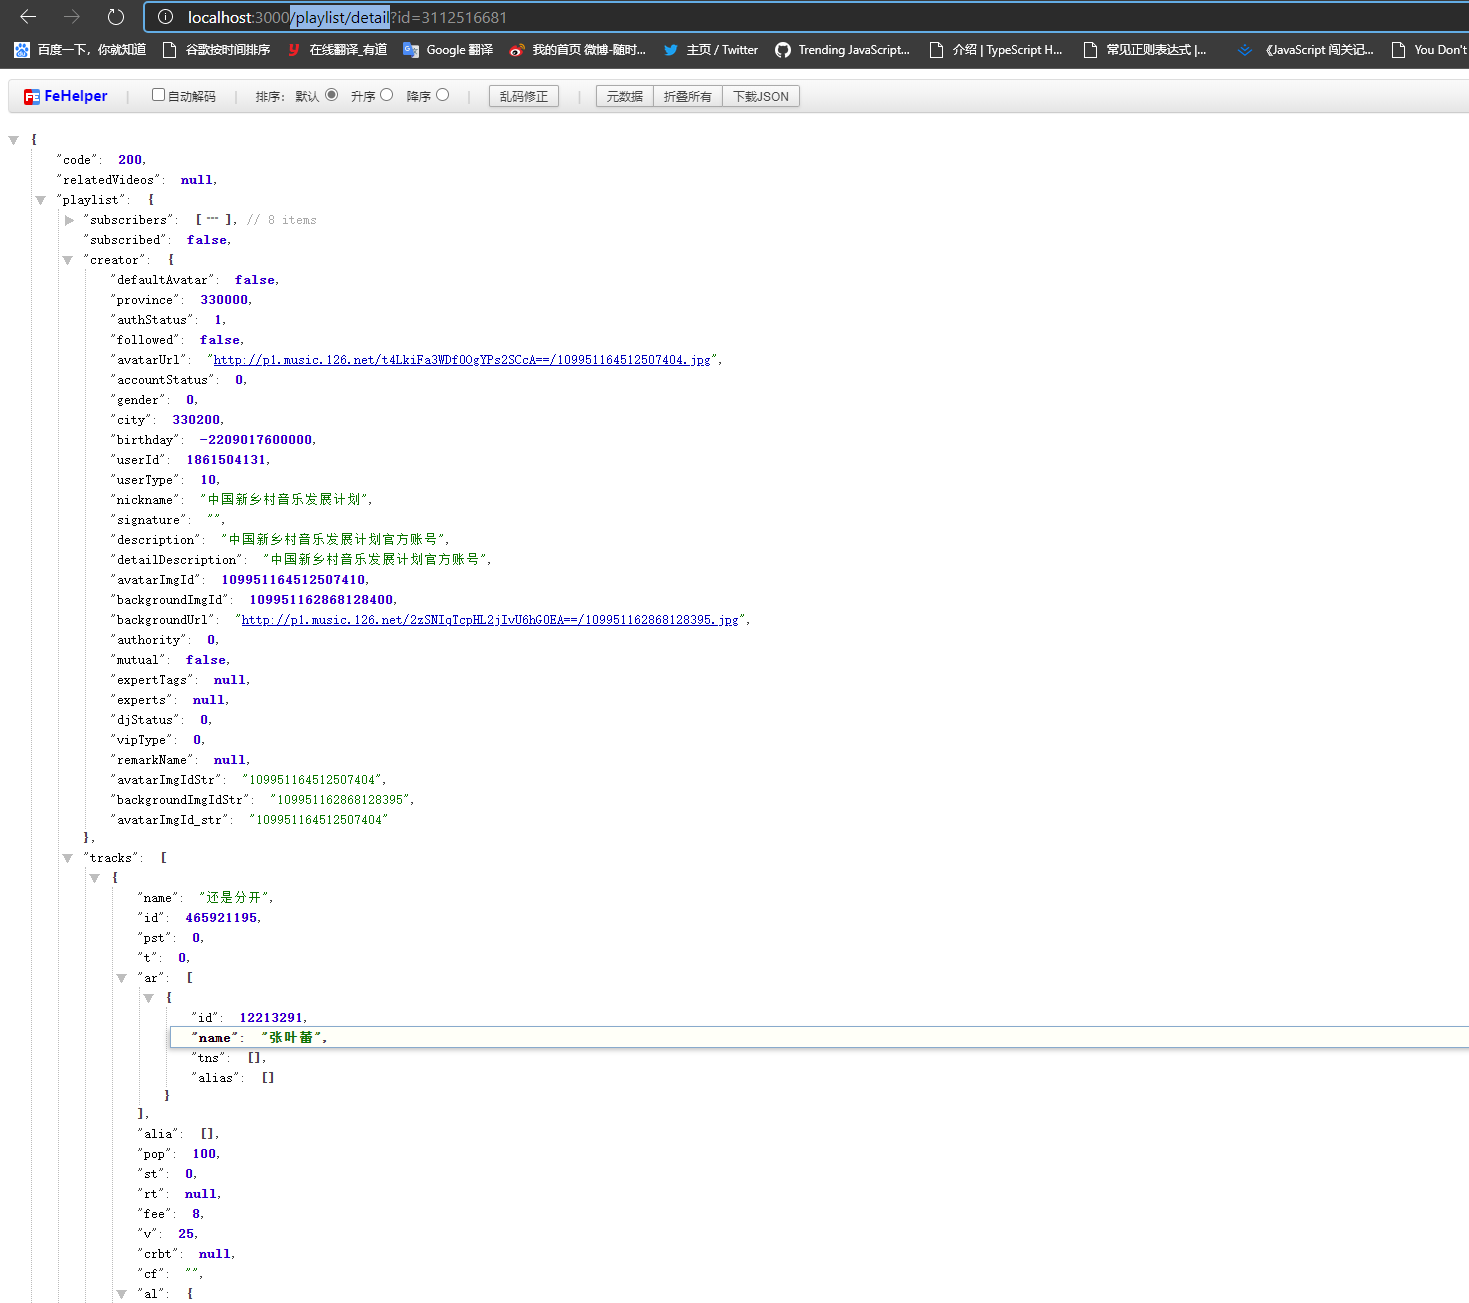Open the Google 翻译 bookmark
This screenshot has height=1303, width=1469.
tap(447, 49)
